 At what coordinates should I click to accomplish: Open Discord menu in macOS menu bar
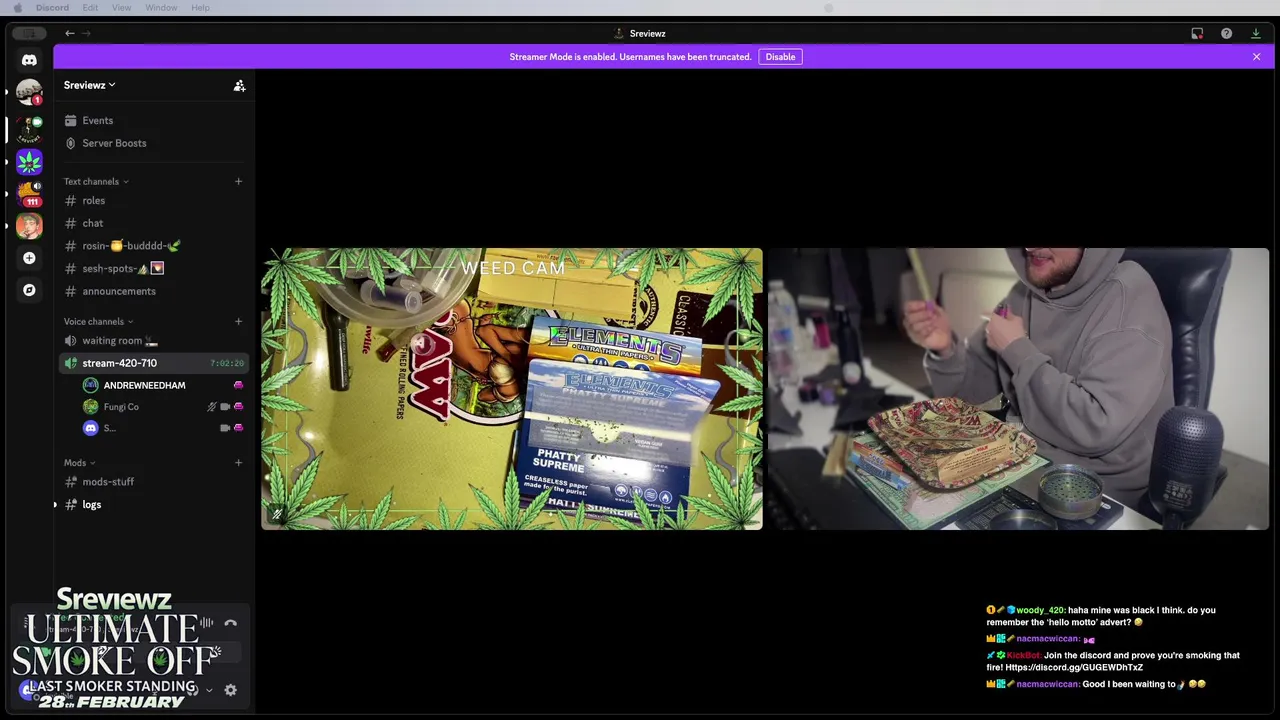pyautogui.click(x=52, y=8)
